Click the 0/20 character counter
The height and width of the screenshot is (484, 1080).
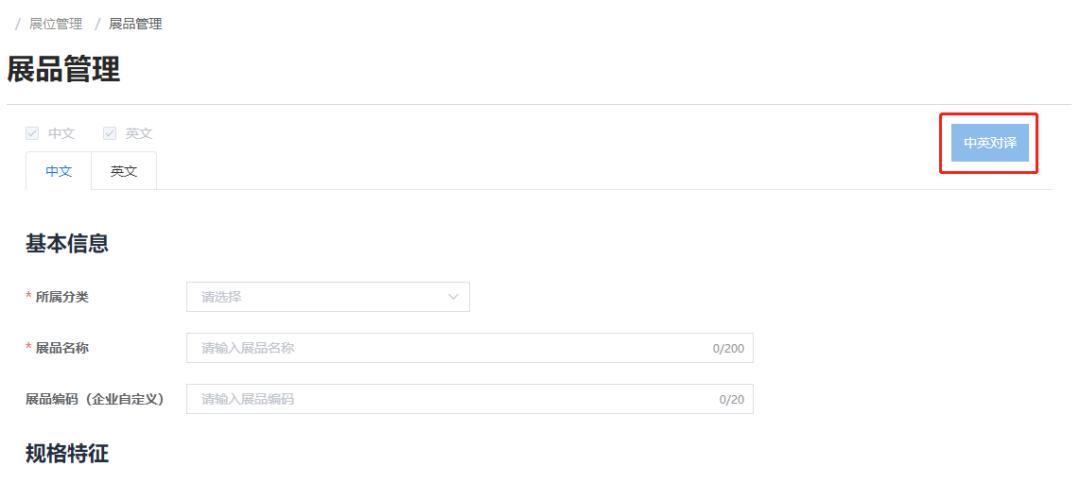coord(730,400)
